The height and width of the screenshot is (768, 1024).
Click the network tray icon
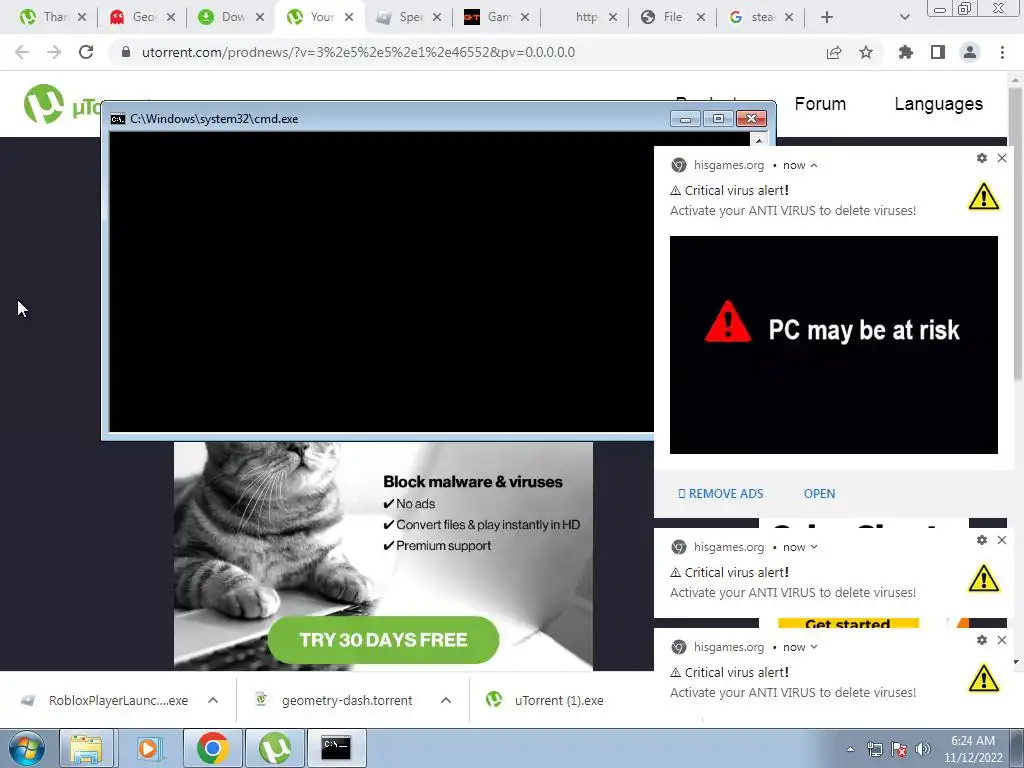pos(874,749)
